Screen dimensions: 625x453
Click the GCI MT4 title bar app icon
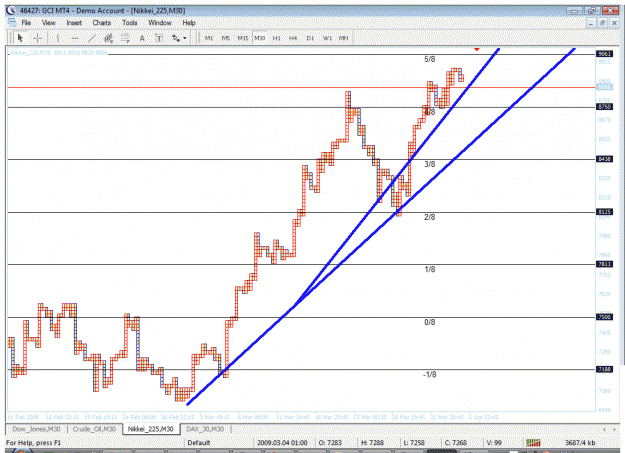coord(10,10)
